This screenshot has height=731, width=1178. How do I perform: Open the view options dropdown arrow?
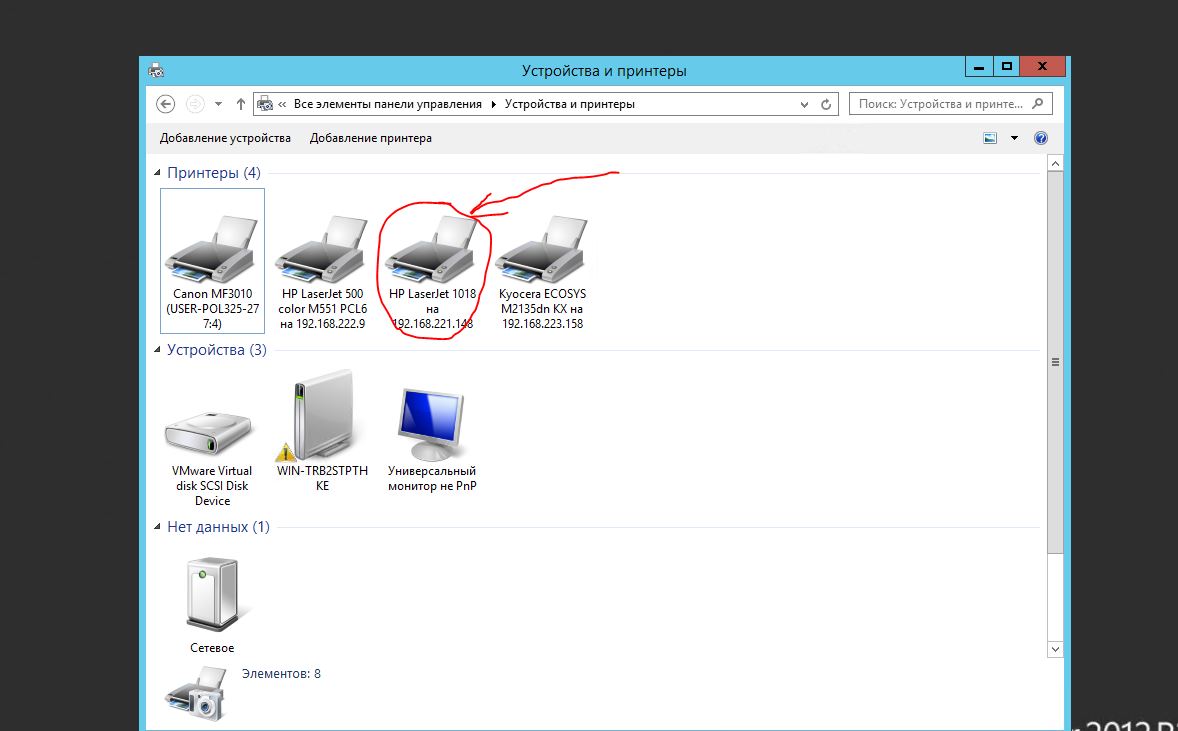pyautogui.click(x=1014, y=138)
